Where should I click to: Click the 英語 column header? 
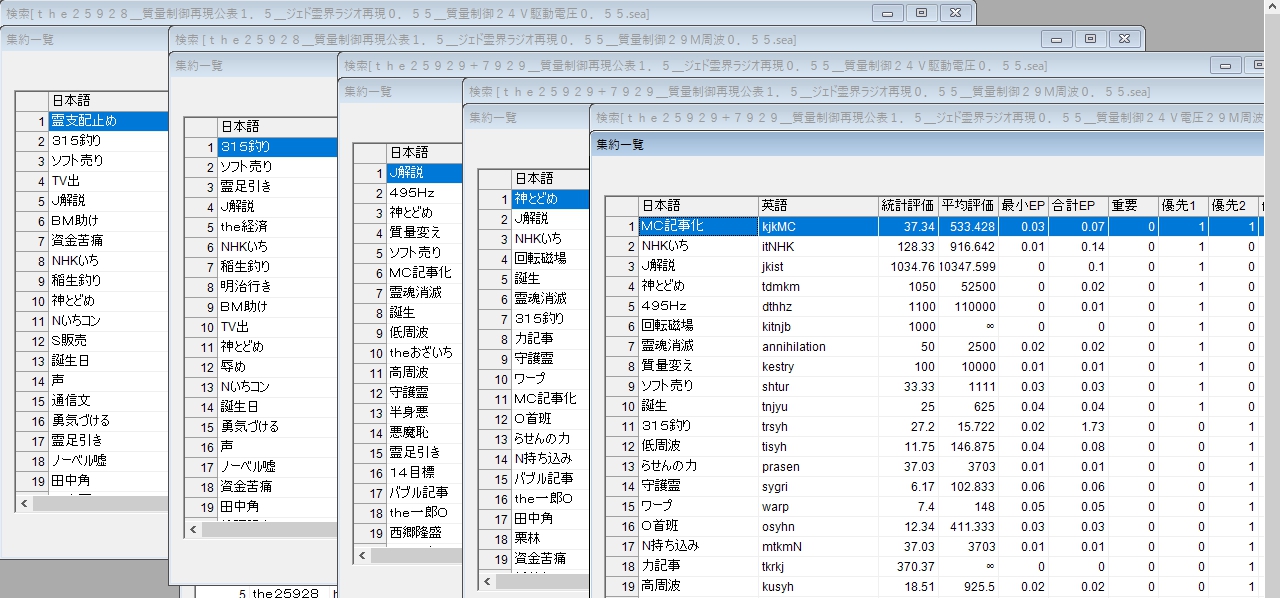pos(816,206)
